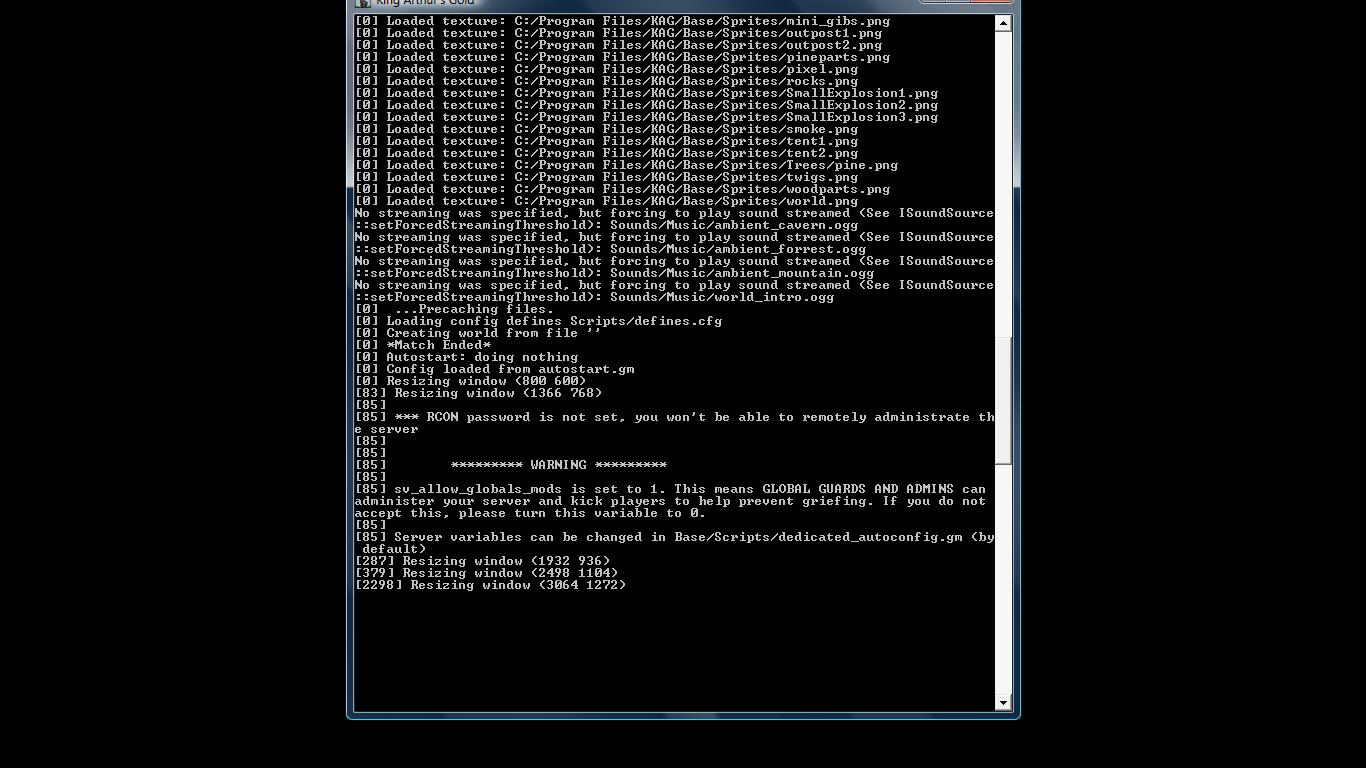Click the 'SmallExplosion3.png' texture line

coord(646,117)
